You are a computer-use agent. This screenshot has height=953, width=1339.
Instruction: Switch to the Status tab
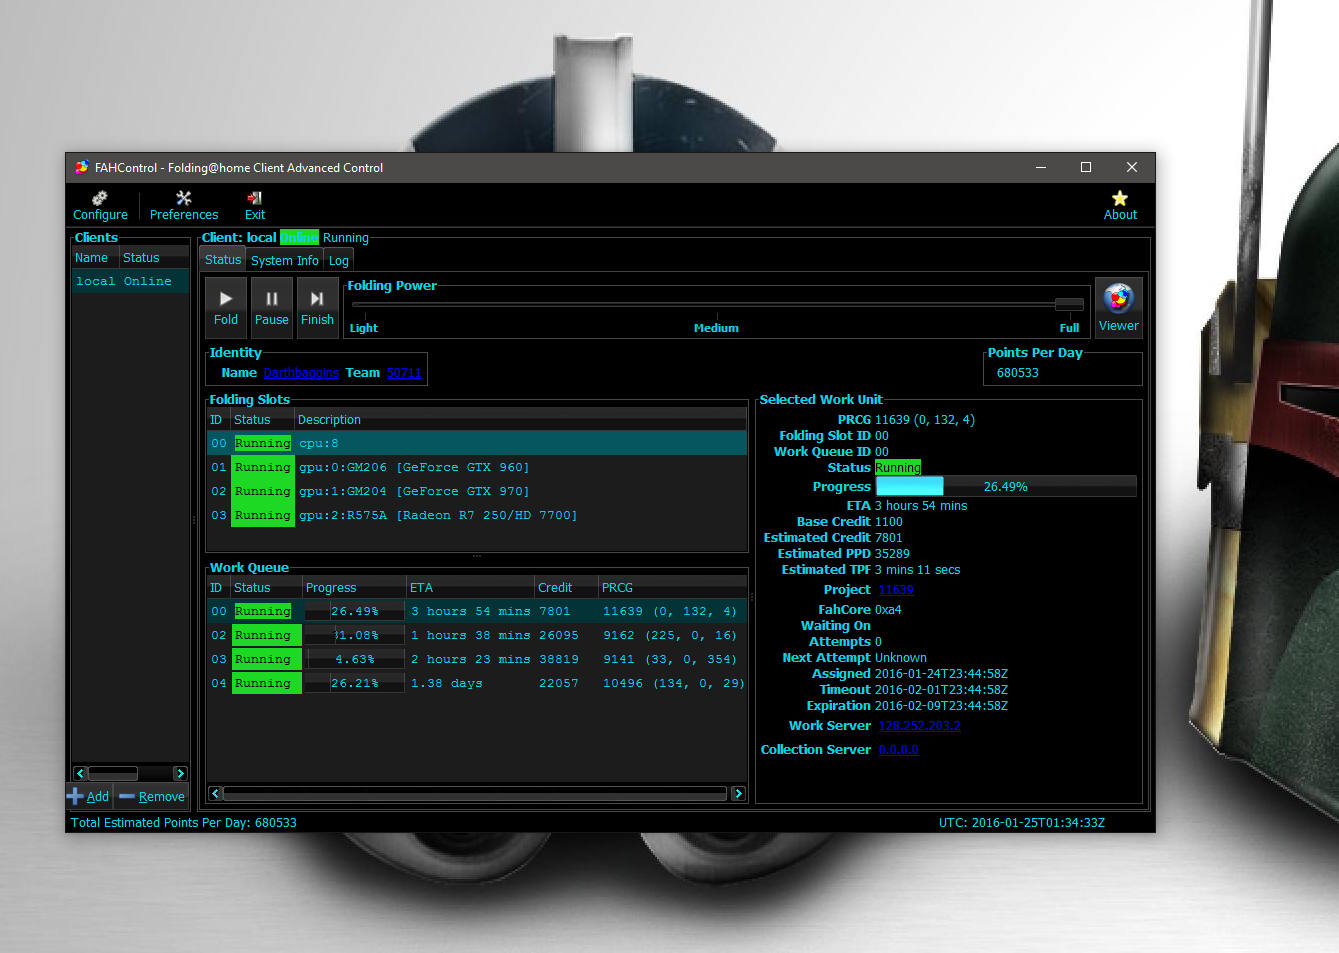(x=223, y=260)
